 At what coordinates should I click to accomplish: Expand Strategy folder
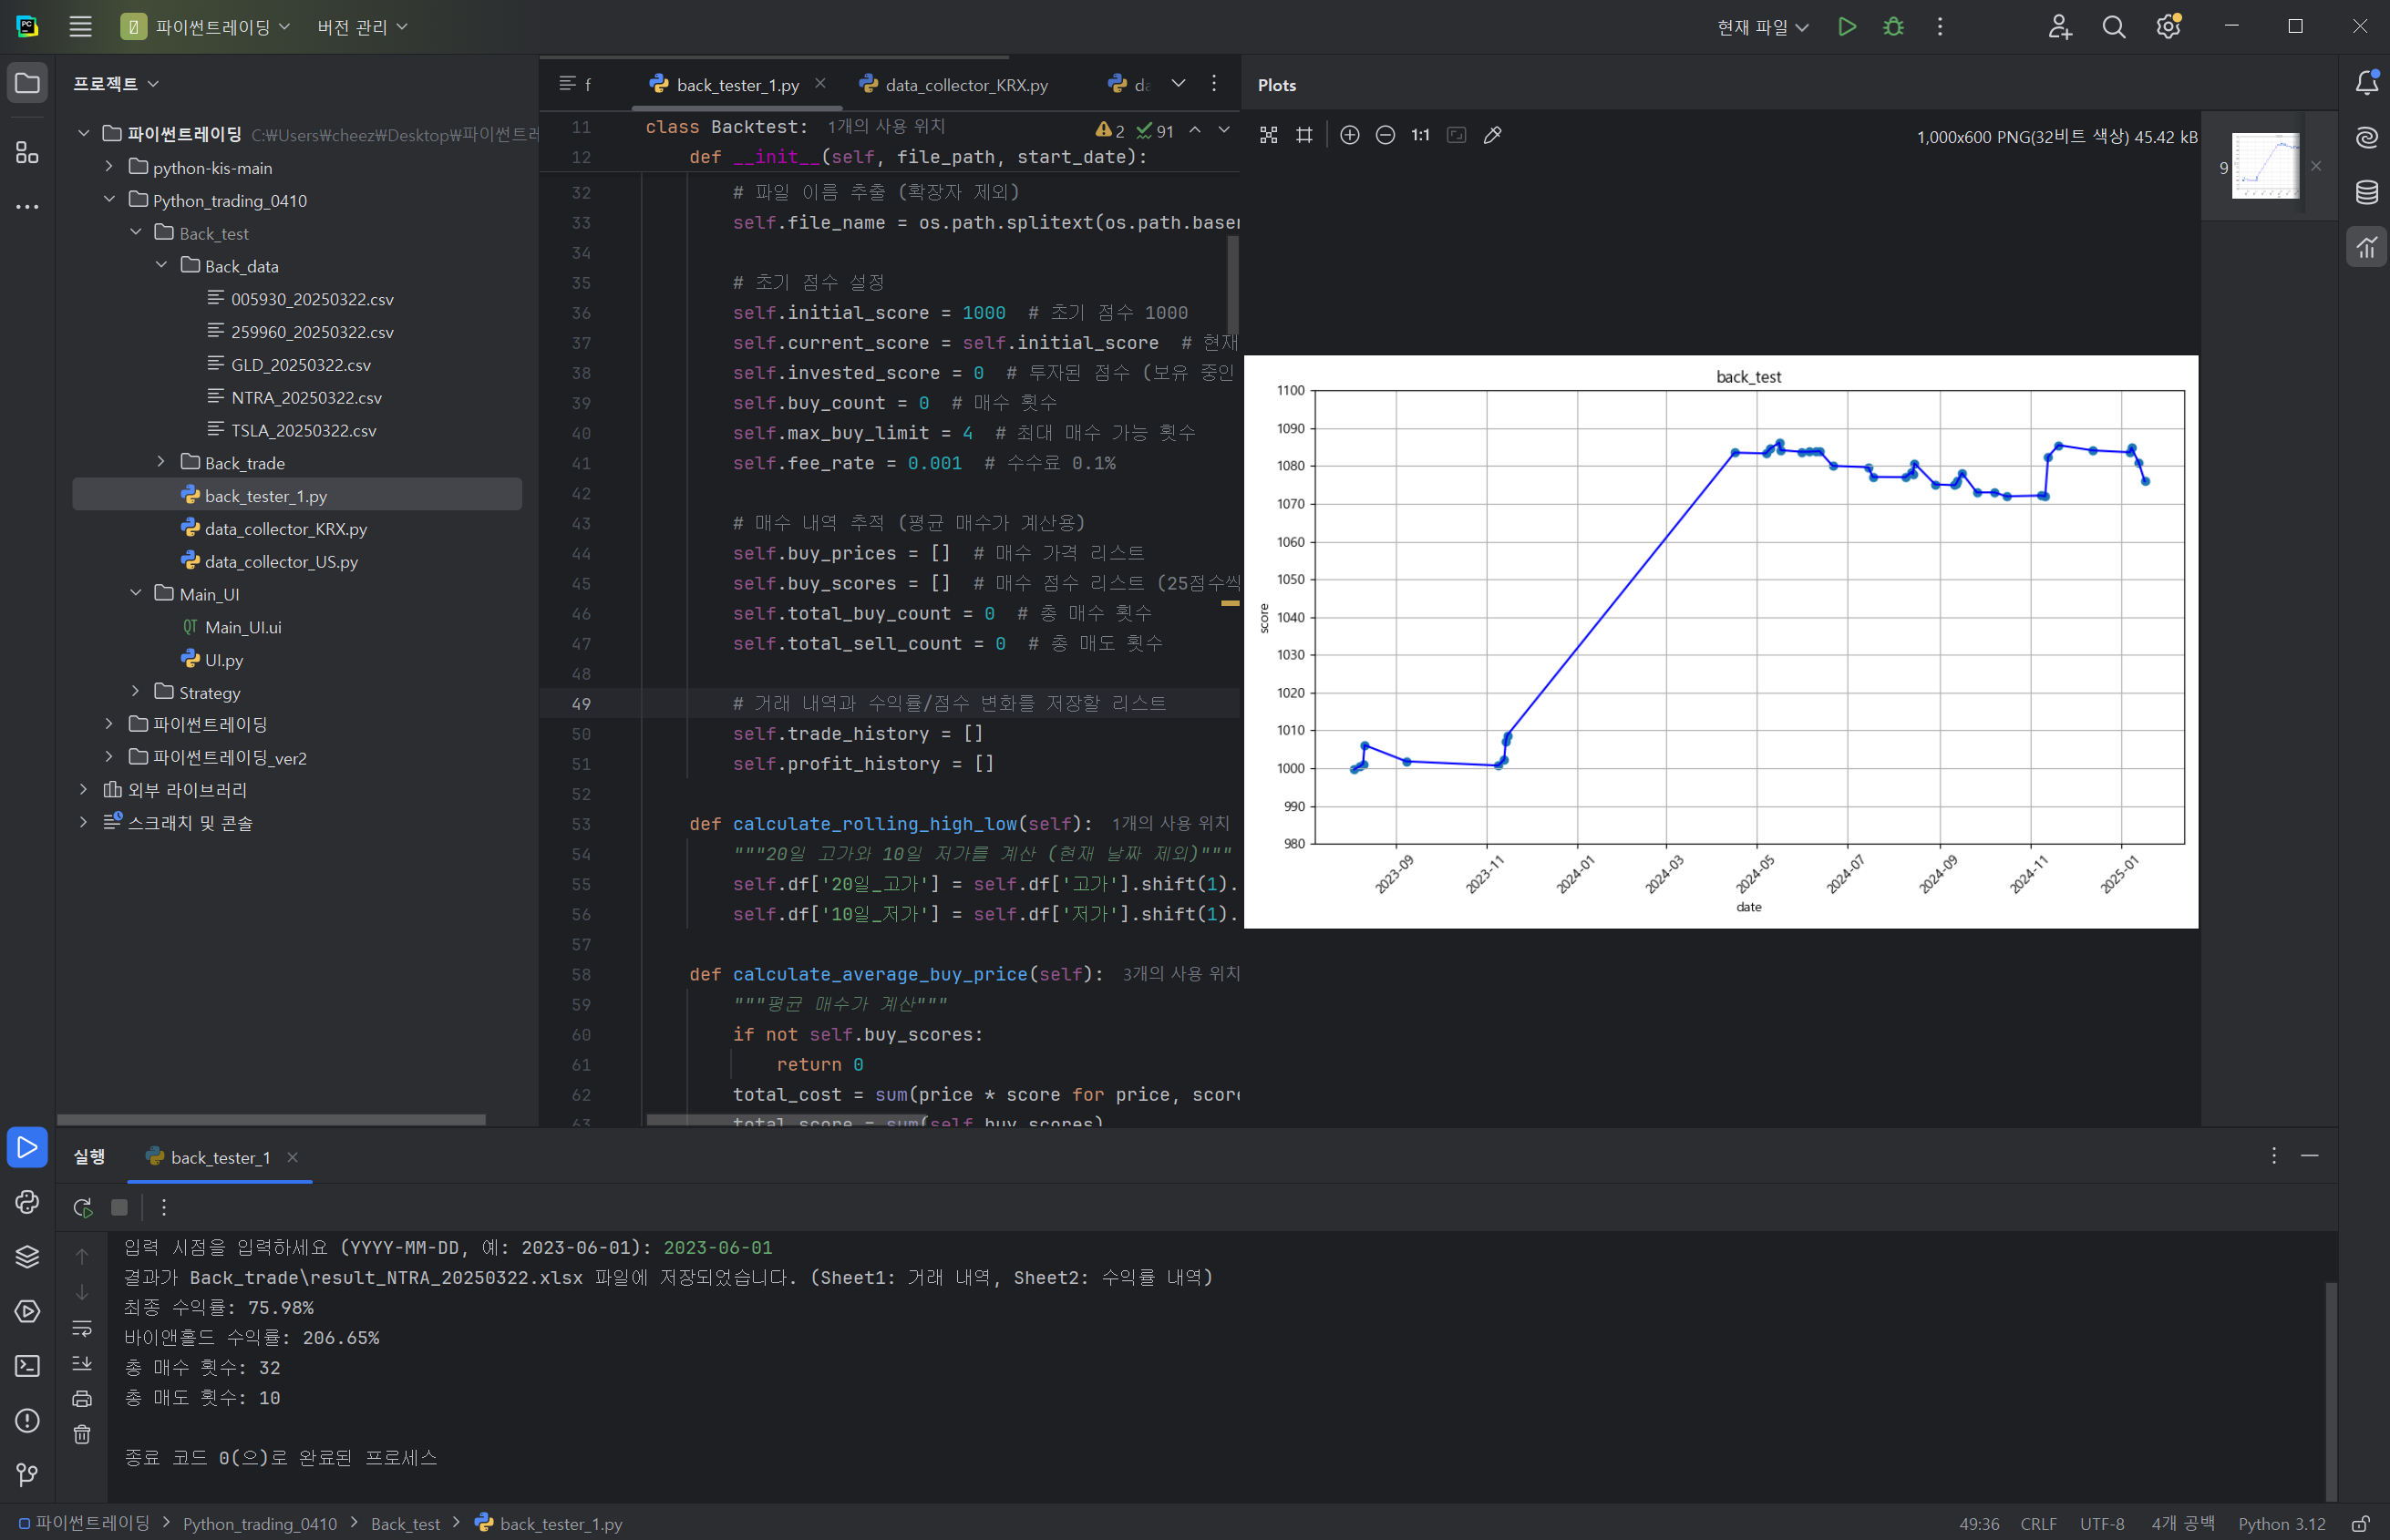[135, 692]
